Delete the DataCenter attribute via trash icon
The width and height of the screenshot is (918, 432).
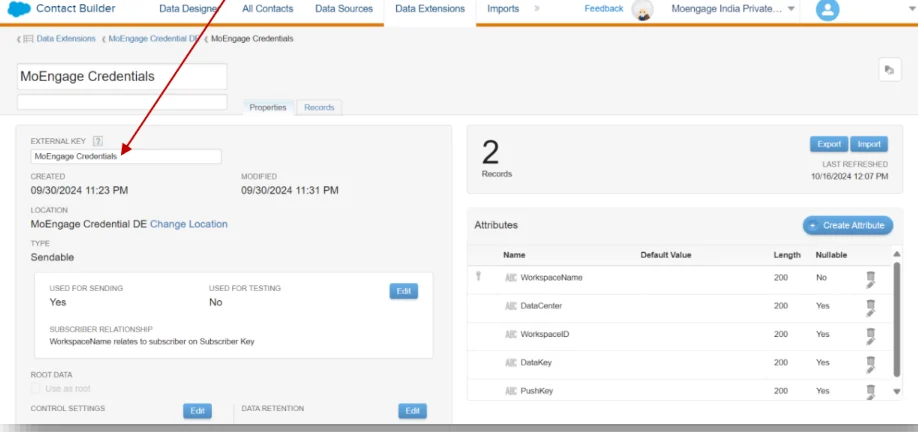pos(871,304)
